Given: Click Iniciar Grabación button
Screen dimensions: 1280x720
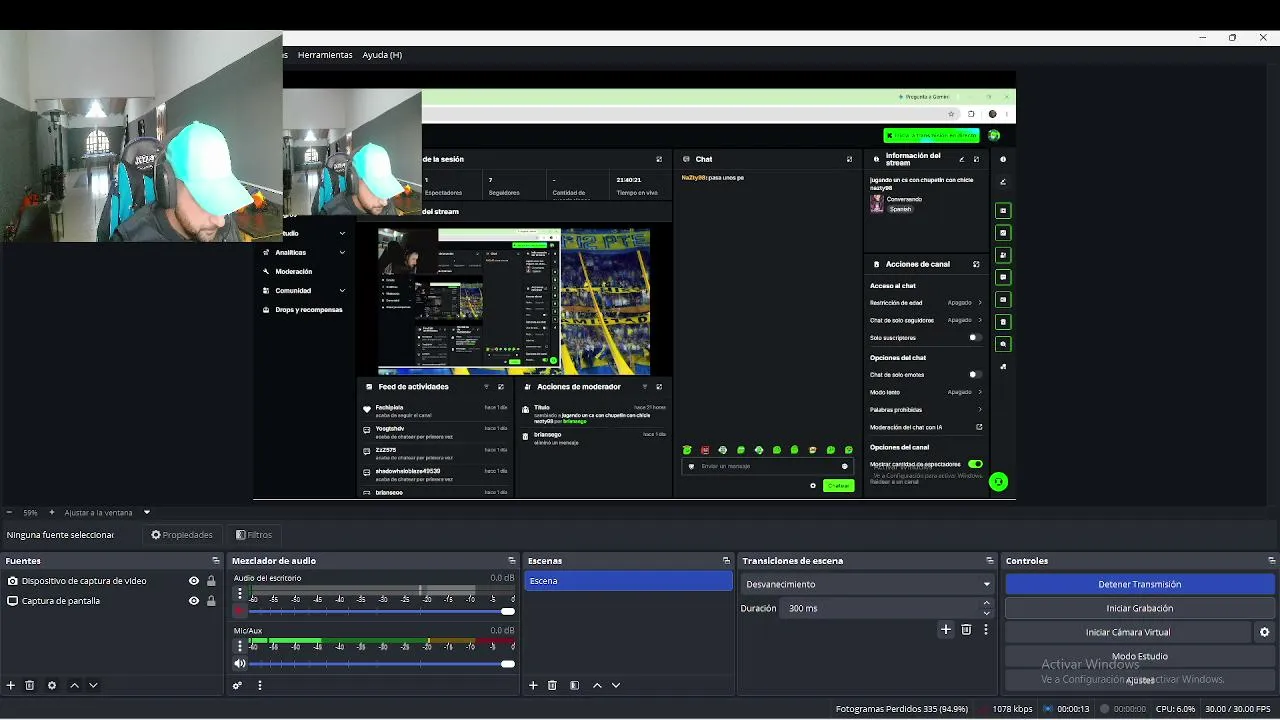Looking at the screenshot, I should click(x=1140, y=608).
